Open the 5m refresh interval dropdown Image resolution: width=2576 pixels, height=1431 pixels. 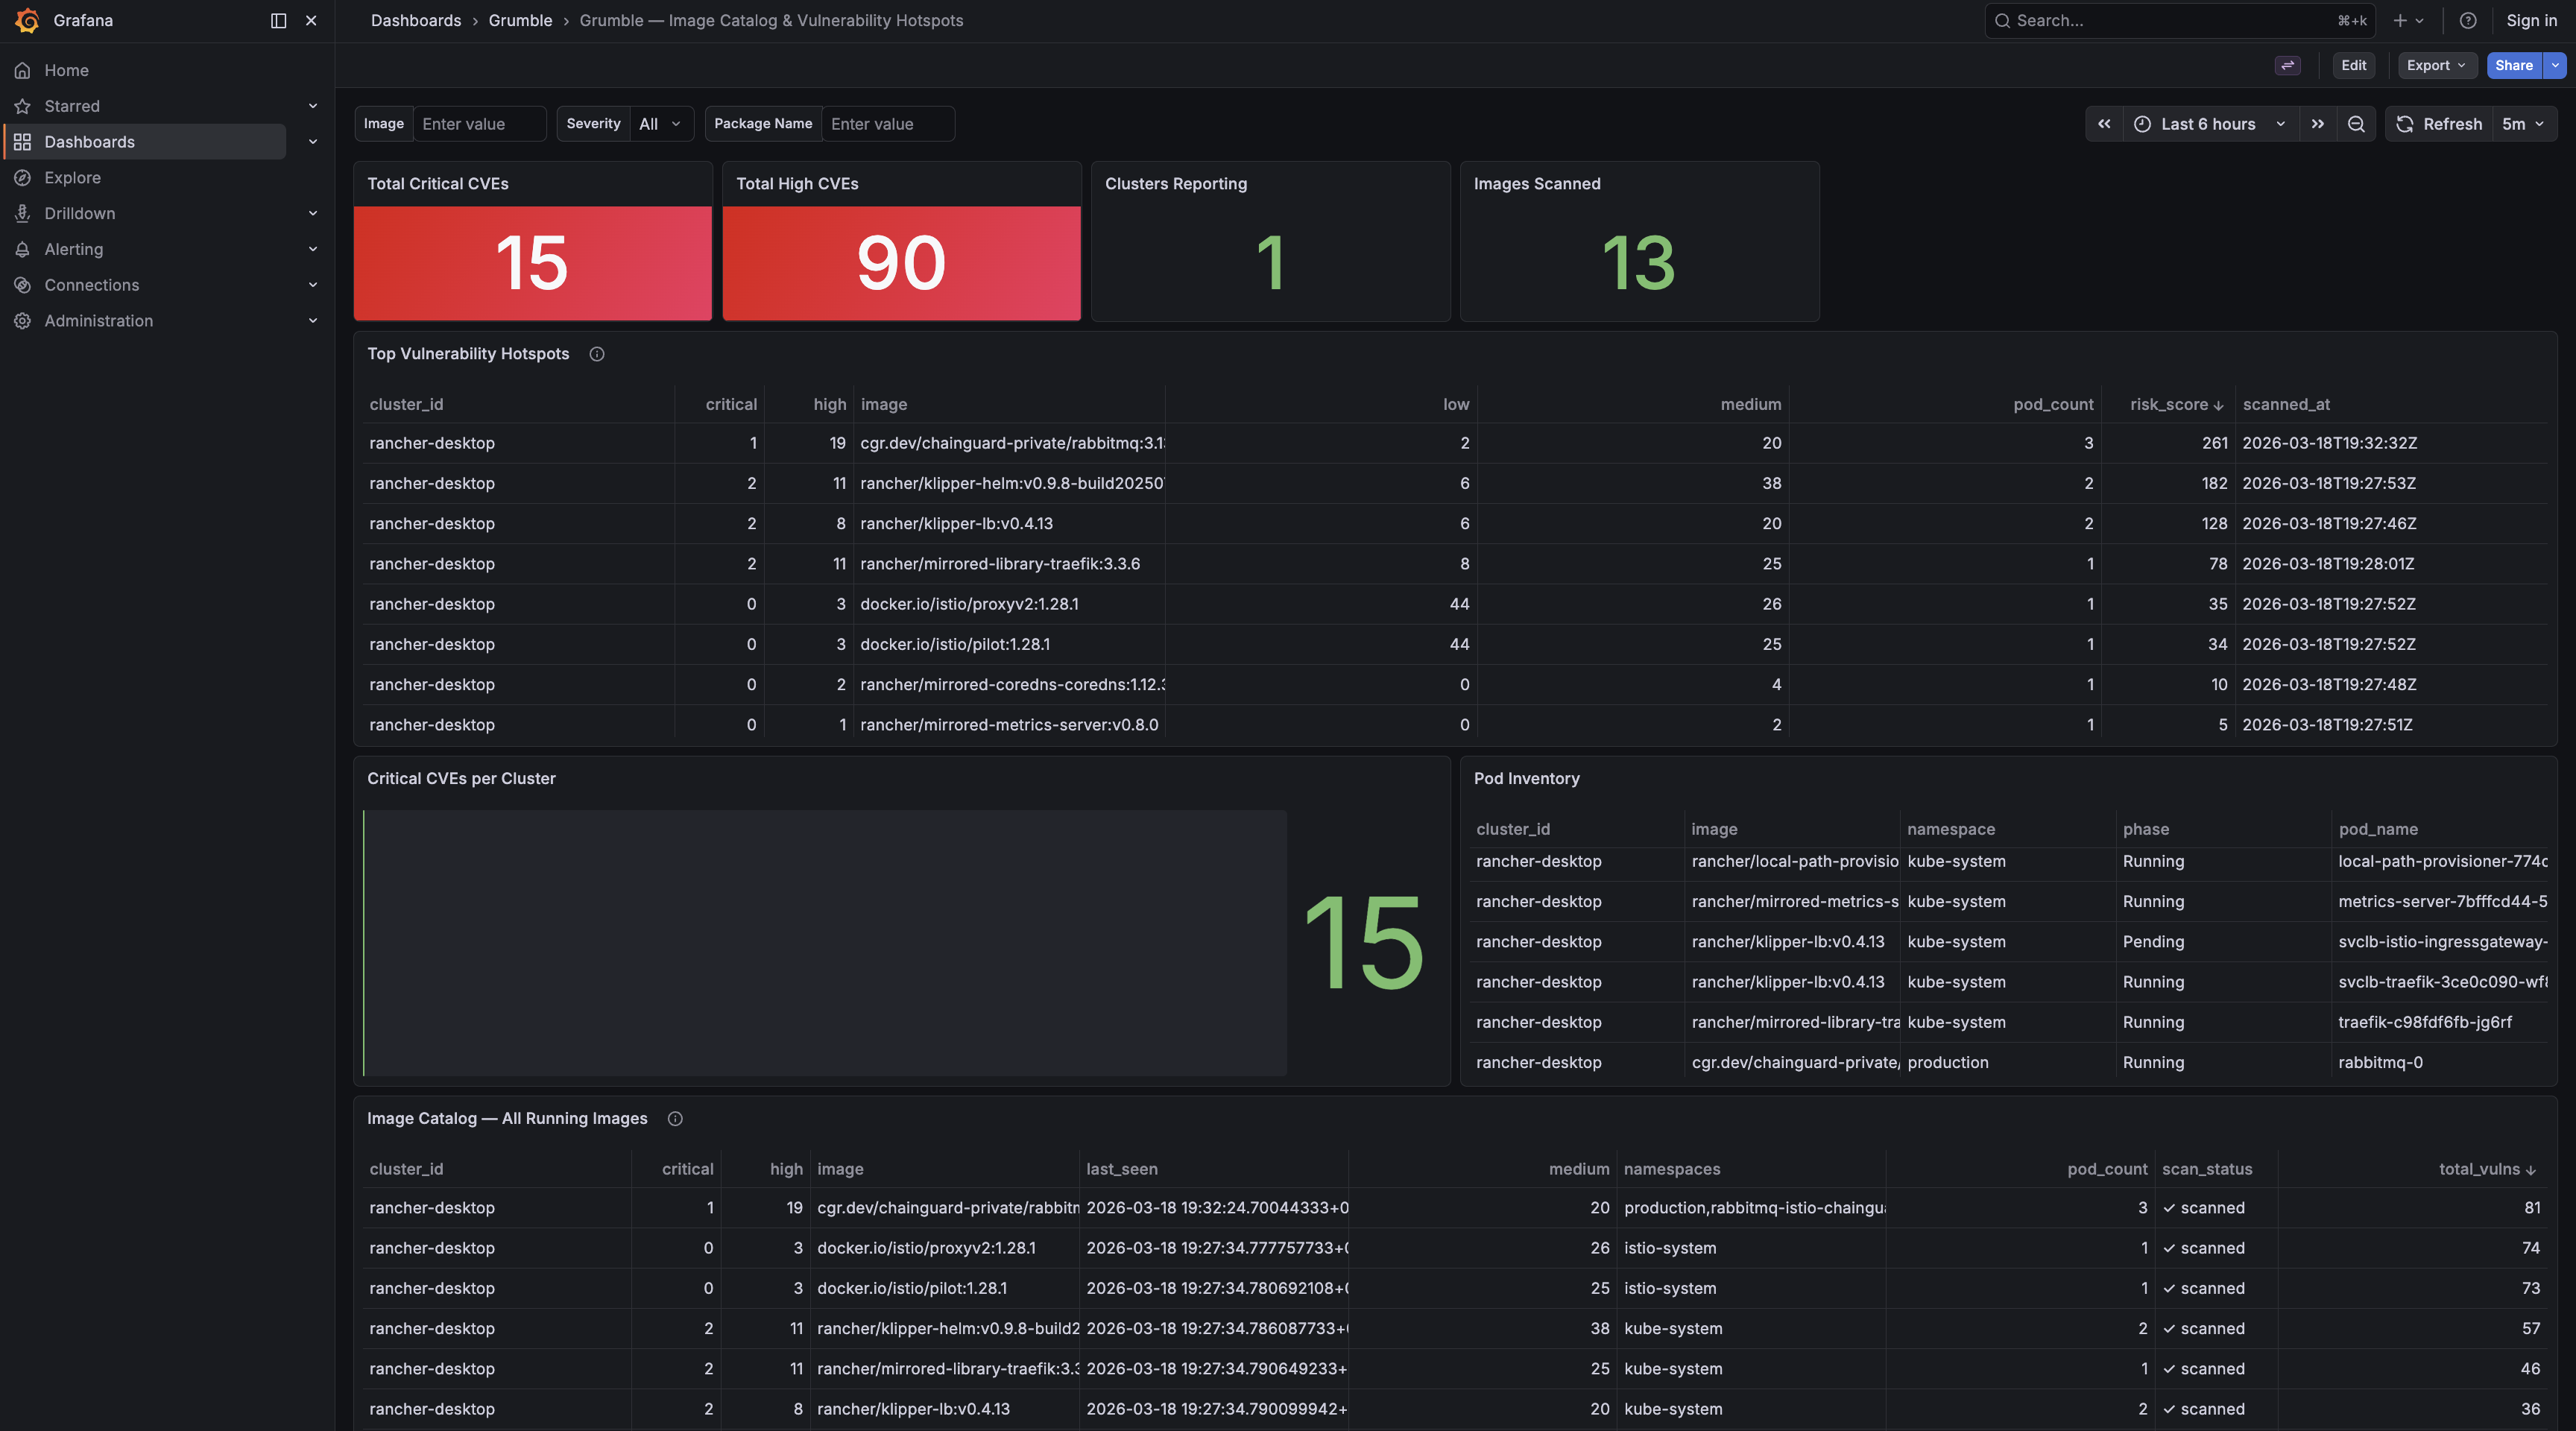2524,124
